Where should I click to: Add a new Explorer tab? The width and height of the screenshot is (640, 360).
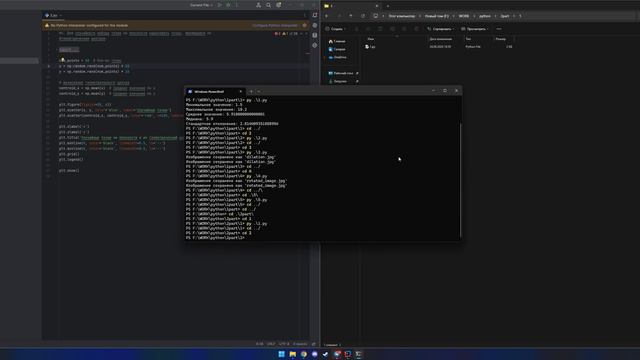(x=387, y=6)
